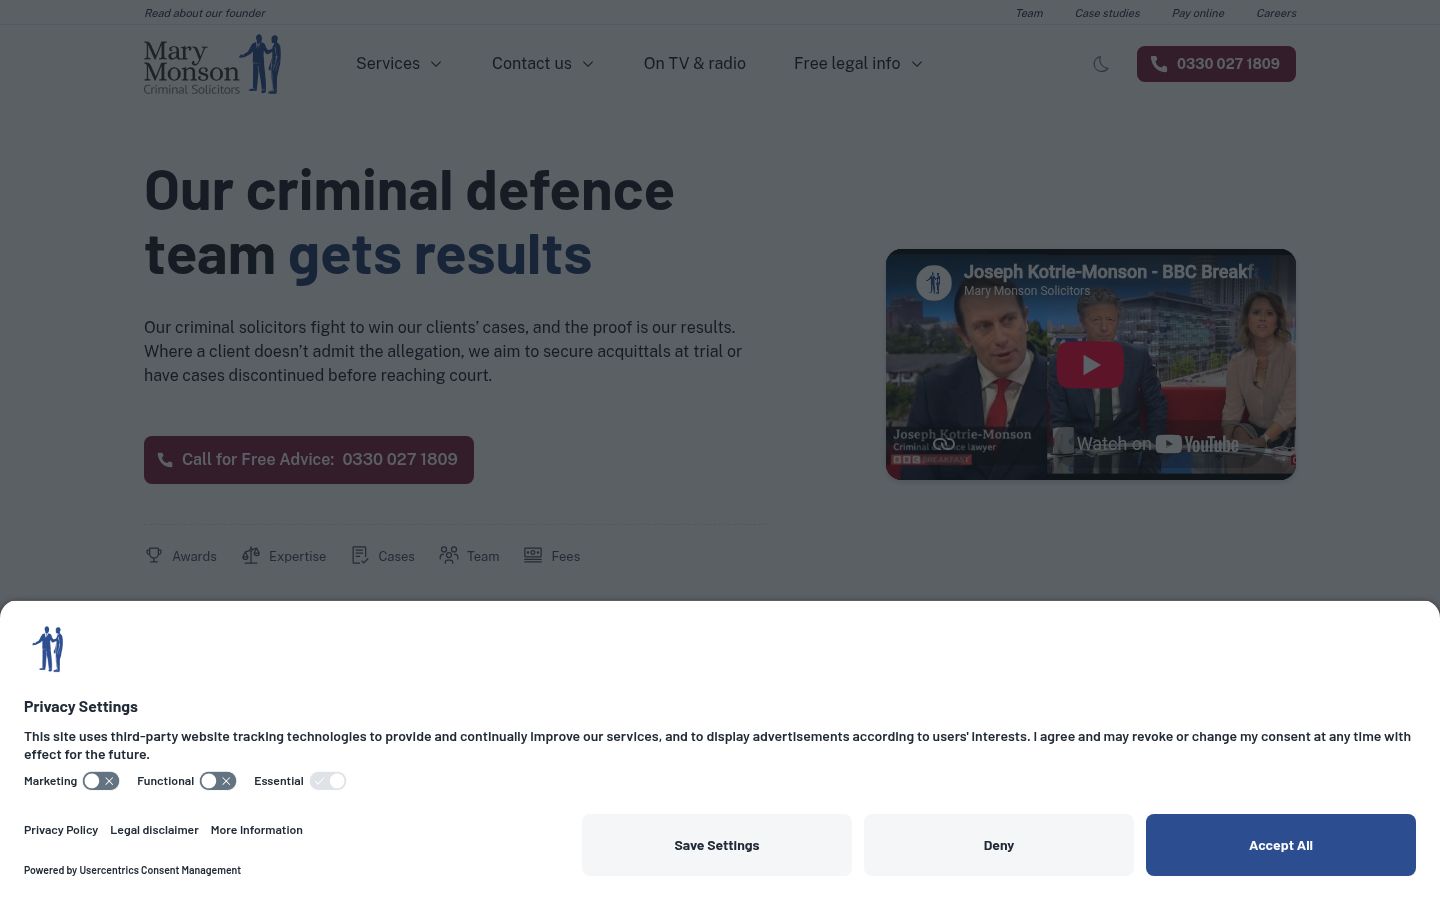Play the BBC Breakfast YouTube video
1440x900 pixels.
(1090, 365)
